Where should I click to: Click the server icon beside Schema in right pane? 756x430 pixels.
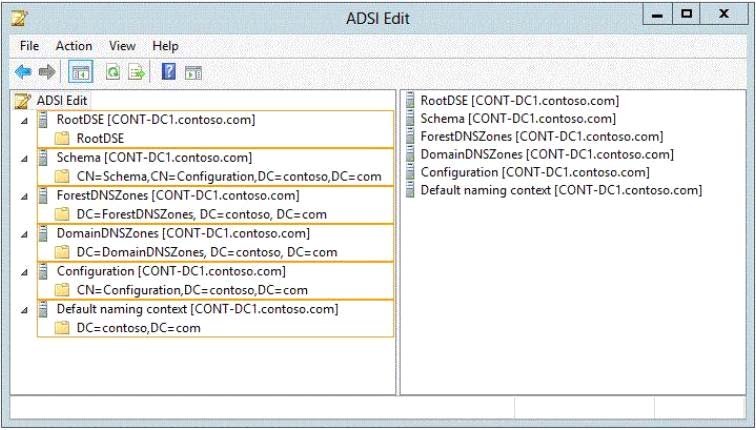(411, 119)
